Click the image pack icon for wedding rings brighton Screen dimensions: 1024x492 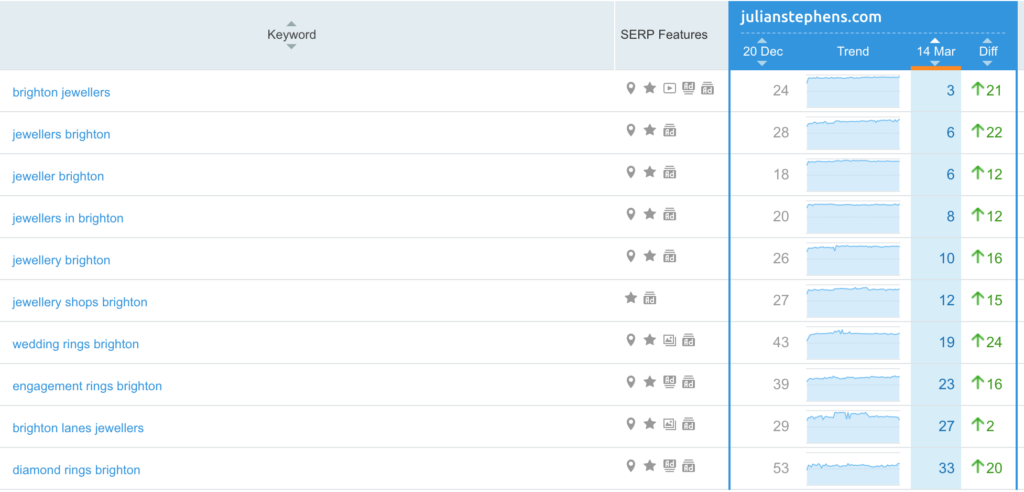(669, 340)
